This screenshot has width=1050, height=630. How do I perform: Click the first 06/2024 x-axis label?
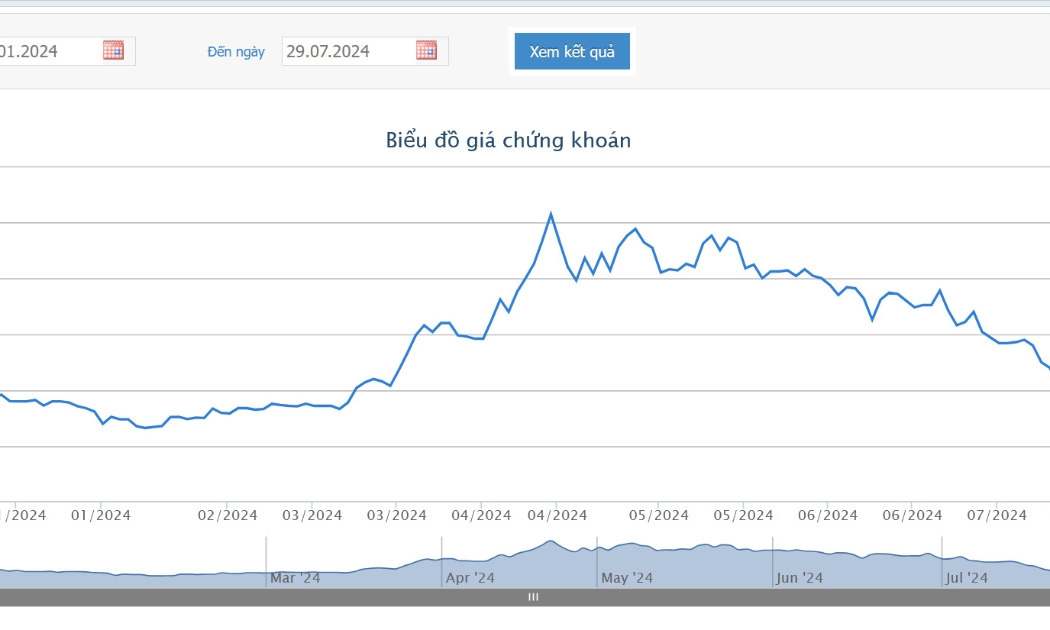[828, 516]
